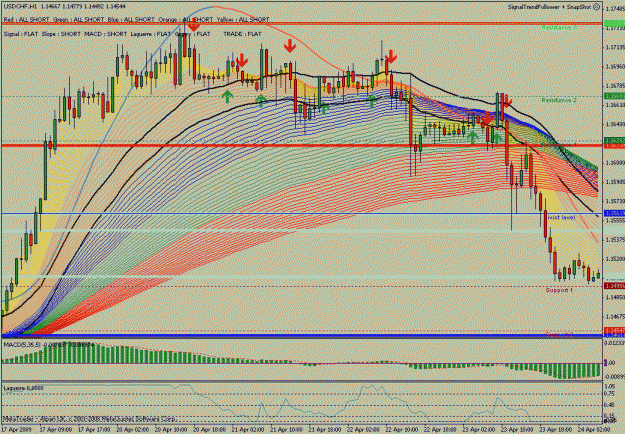This screenshot has width=625, height=434.
Task: Click the 1.14675 price scale label
Action: point(615,317)
